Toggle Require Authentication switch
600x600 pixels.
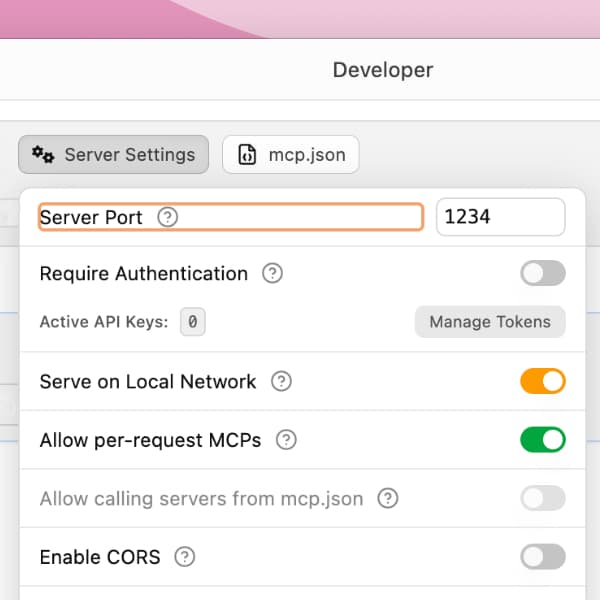click(x=543, y=273)
